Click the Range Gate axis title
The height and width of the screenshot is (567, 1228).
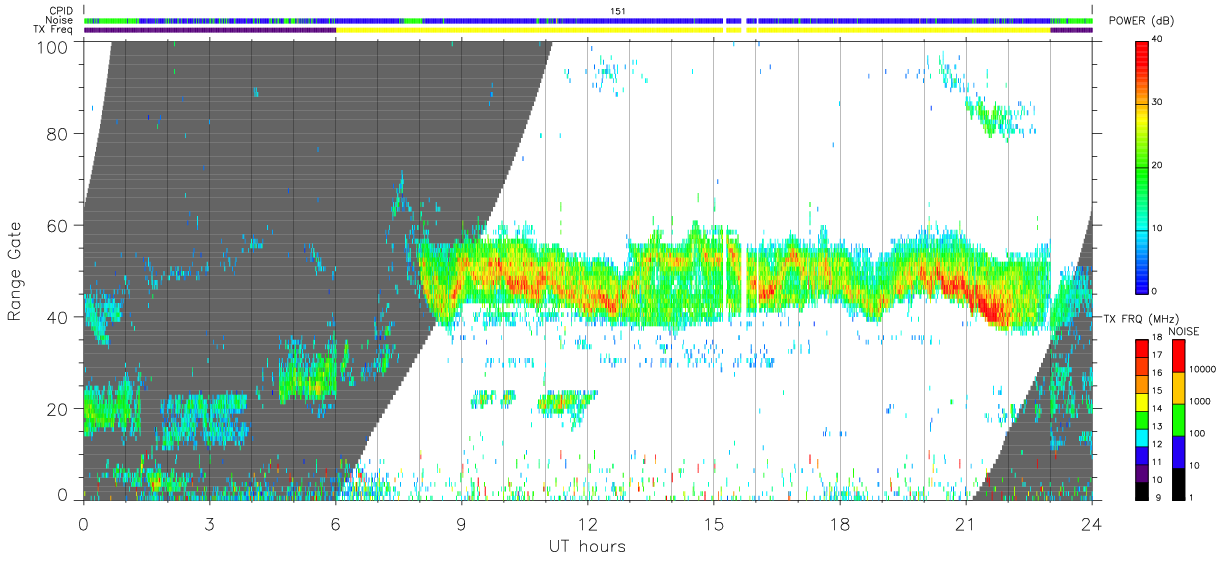pyautogui.click(x=15, y=272)
